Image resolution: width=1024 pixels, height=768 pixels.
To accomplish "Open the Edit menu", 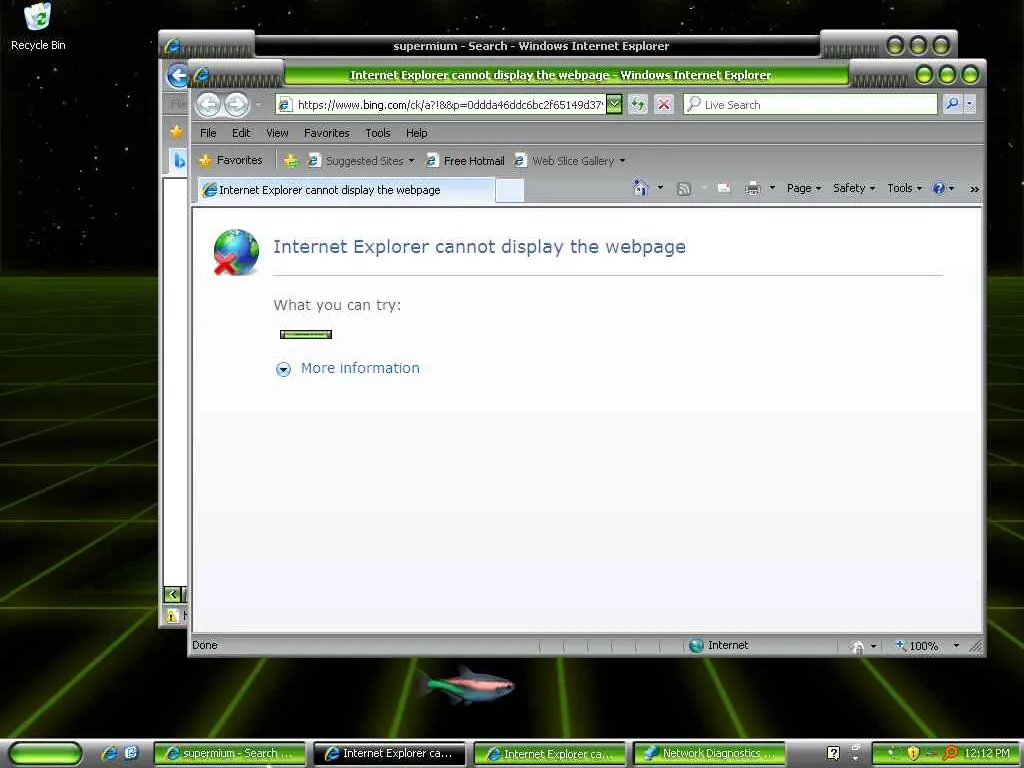I will [x=241, y=133].
